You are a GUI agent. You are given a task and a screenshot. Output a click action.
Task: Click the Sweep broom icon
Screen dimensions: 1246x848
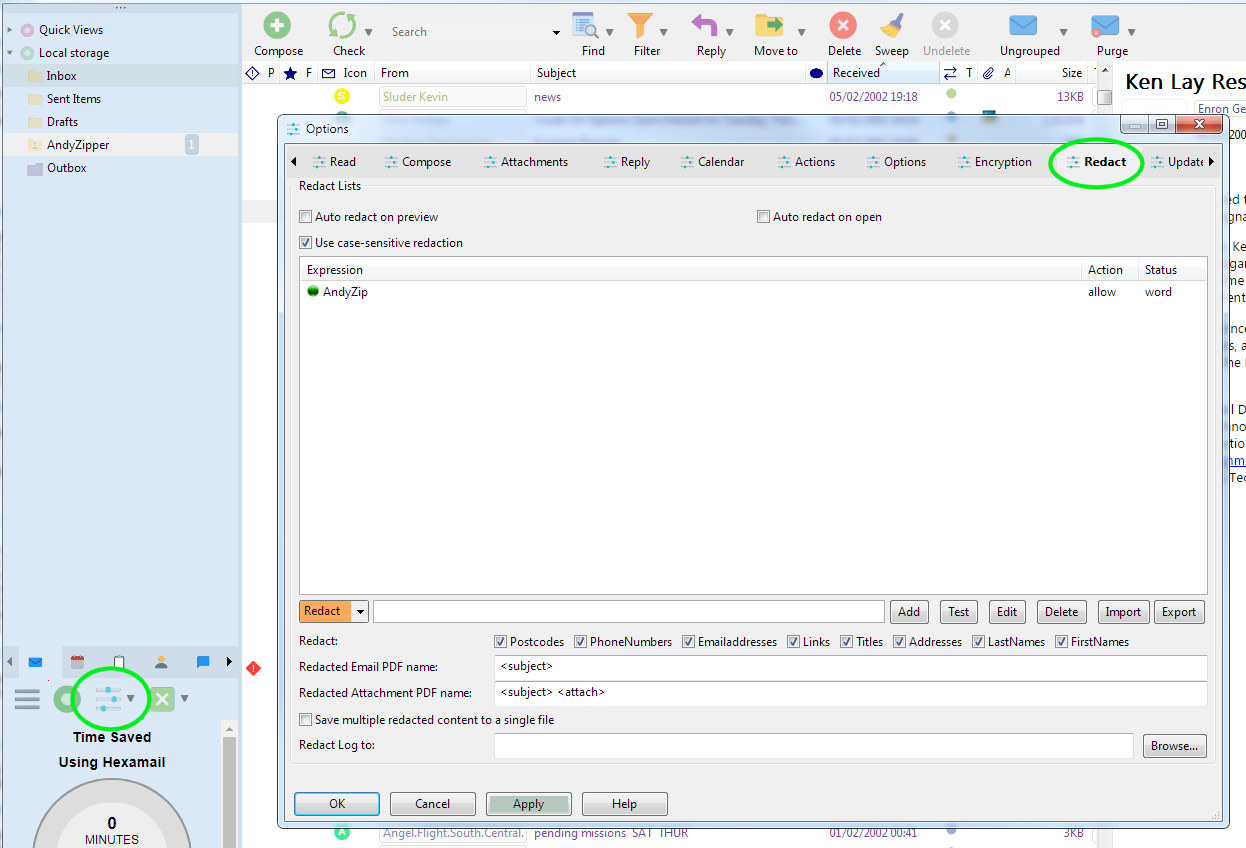point(891,26)
